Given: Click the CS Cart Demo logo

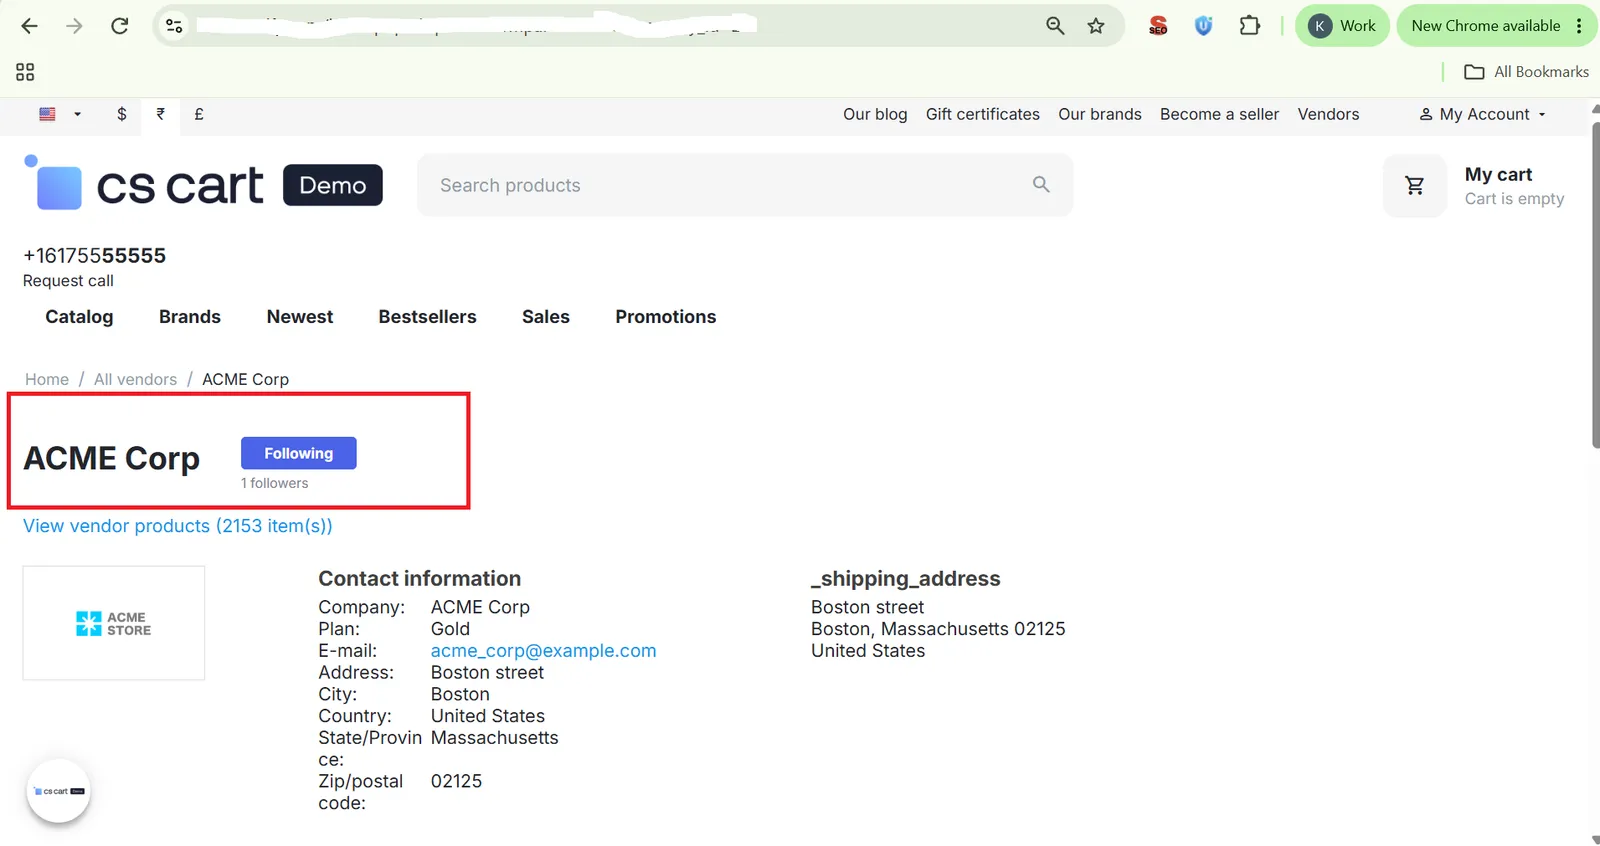Looking at the screenshot, I should (x=203, y=184).
